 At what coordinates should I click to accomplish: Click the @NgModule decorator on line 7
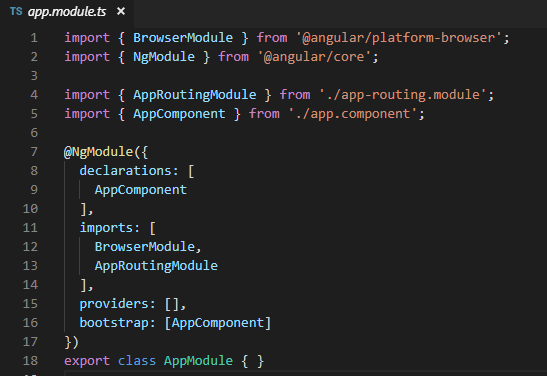point(98,152)
